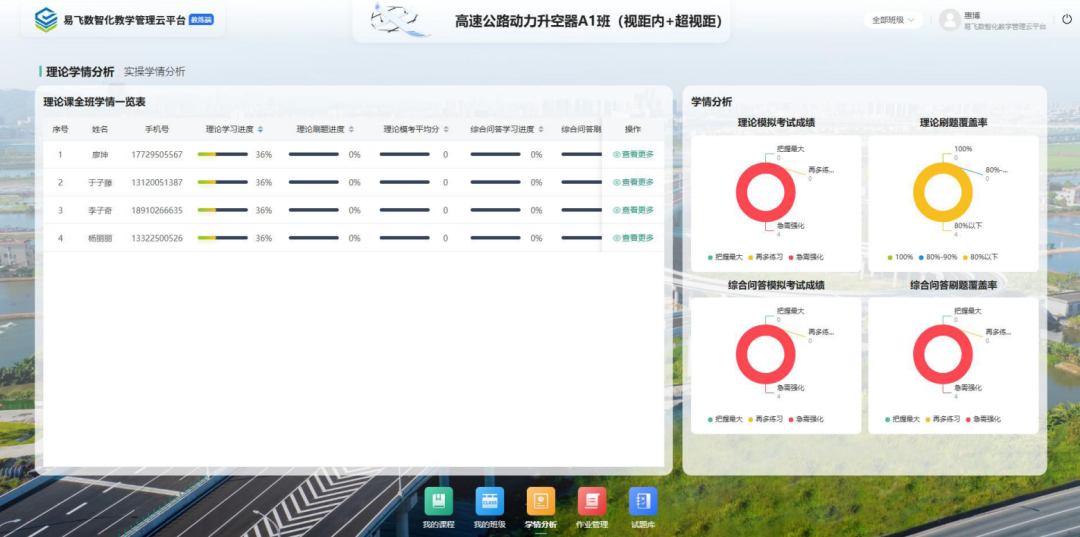
Task: Click the red donut in 综合问答模拟考试成绩 chart
Action: click(x=742, y=354)
